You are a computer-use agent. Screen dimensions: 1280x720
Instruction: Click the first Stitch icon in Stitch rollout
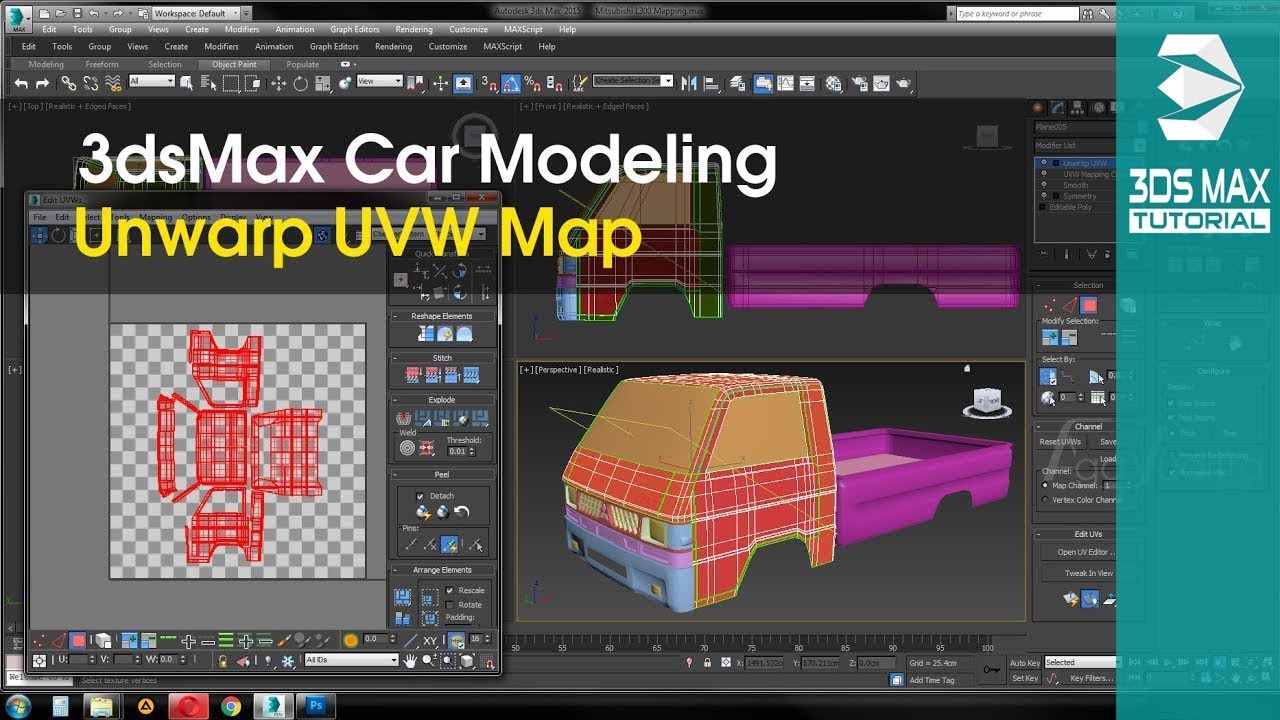point(411,375)
